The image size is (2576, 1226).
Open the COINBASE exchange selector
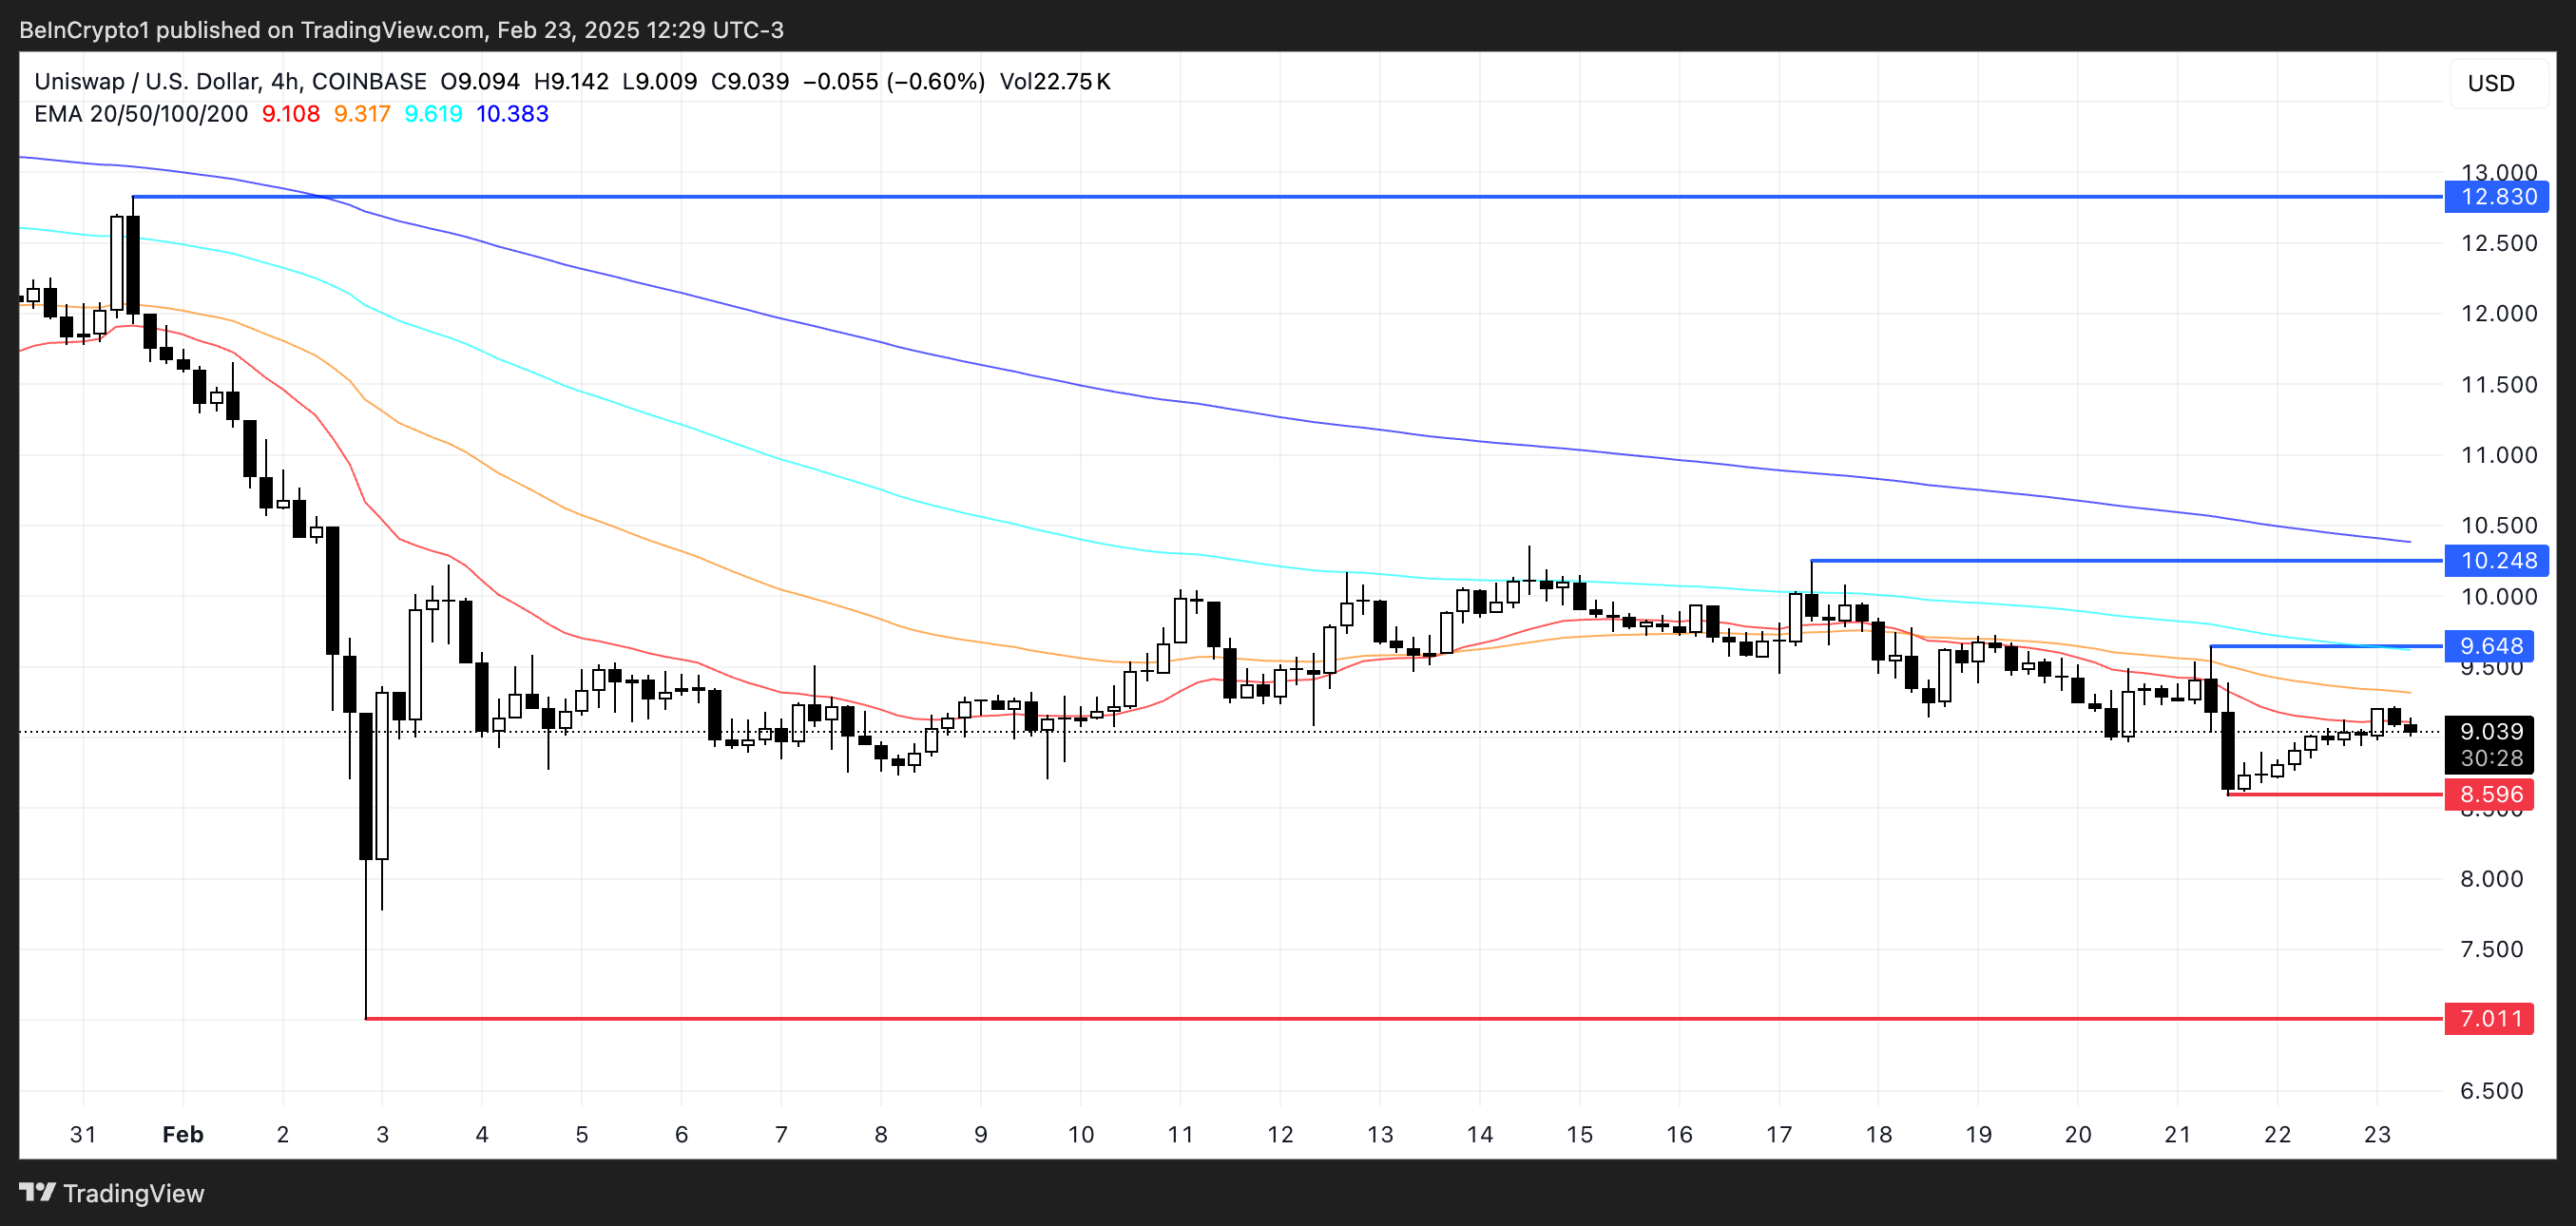[x=366, y=82]
